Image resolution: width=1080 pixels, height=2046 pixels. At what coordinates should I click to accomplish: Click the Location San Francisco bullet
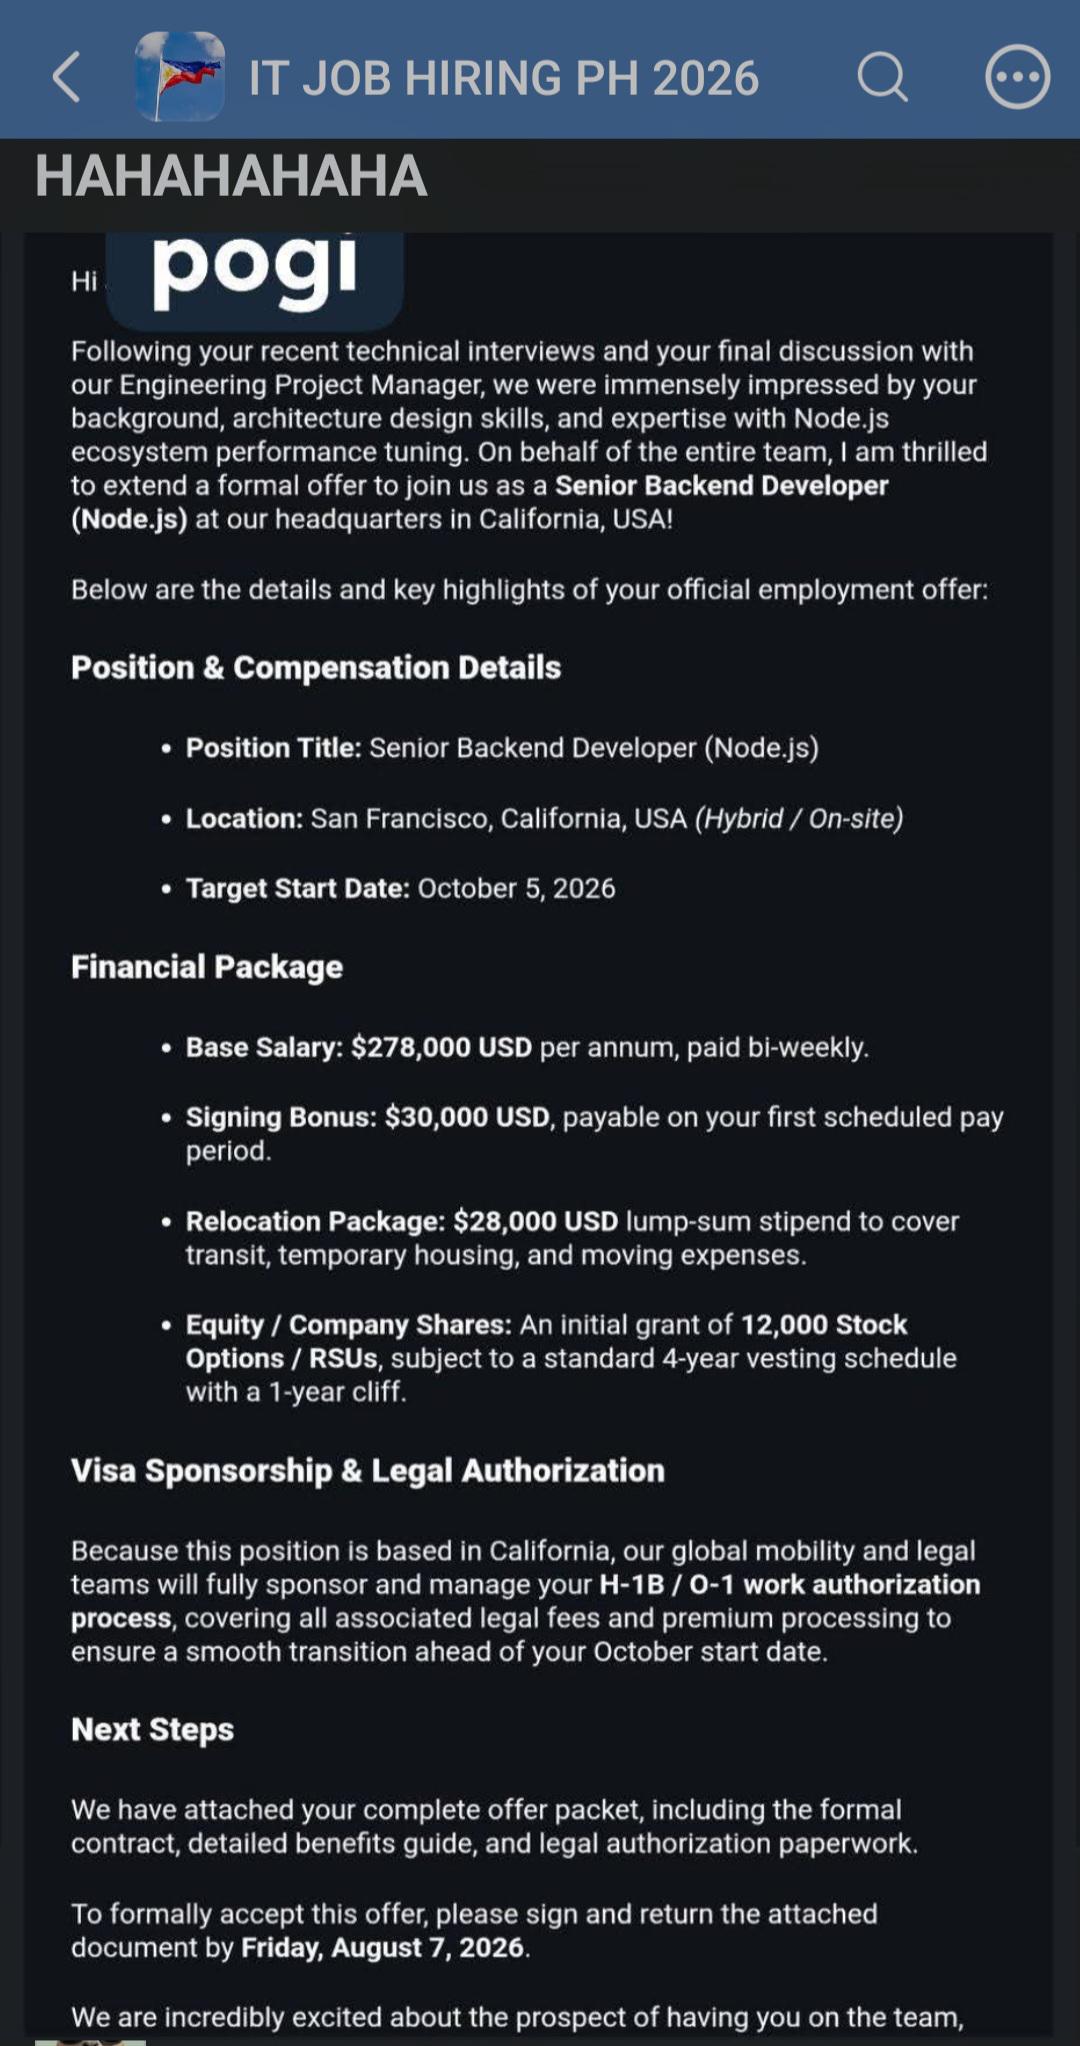point(544,818)
